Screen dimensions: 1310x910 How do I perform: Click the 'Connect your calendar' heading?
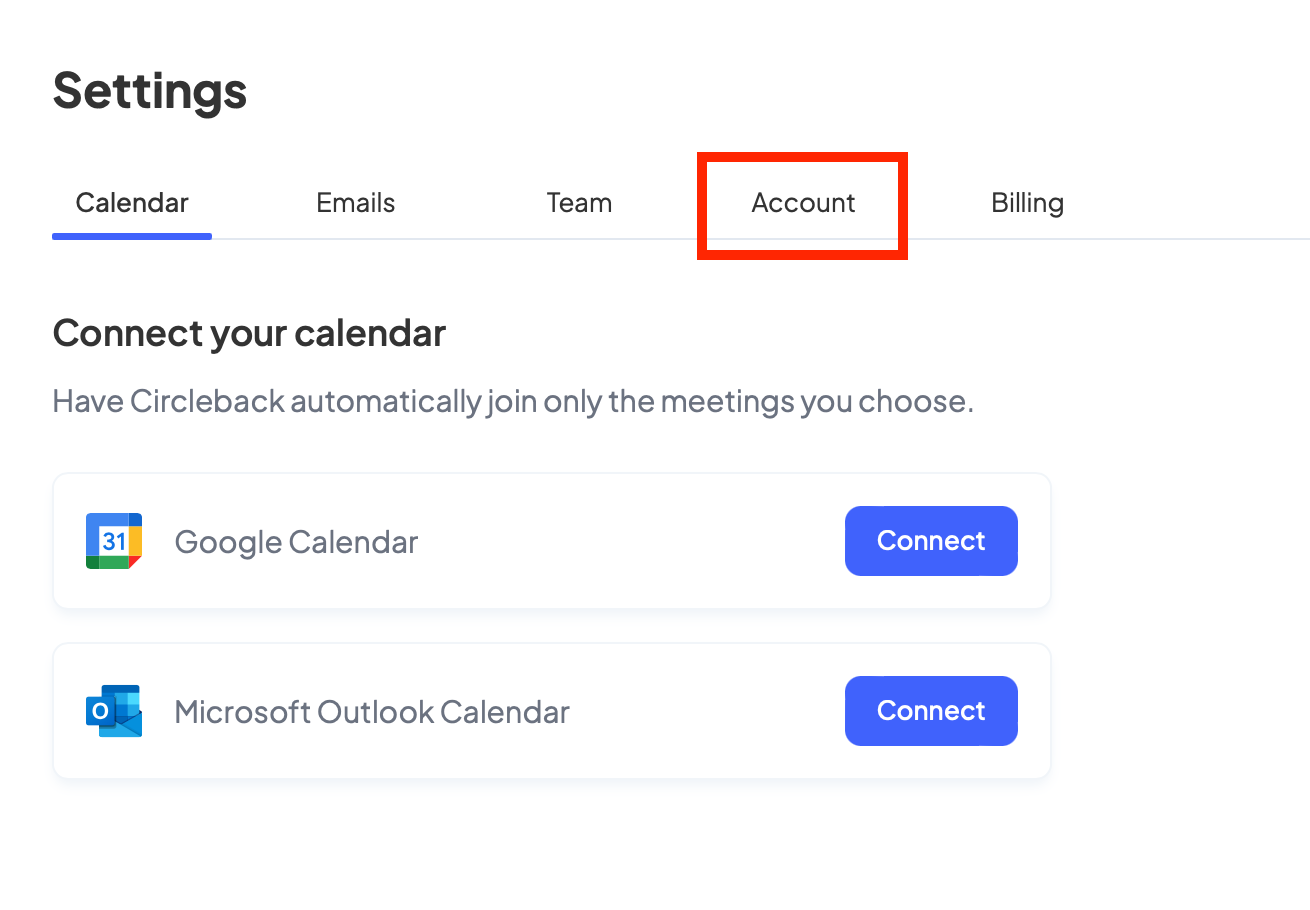[x=249, y=333]
